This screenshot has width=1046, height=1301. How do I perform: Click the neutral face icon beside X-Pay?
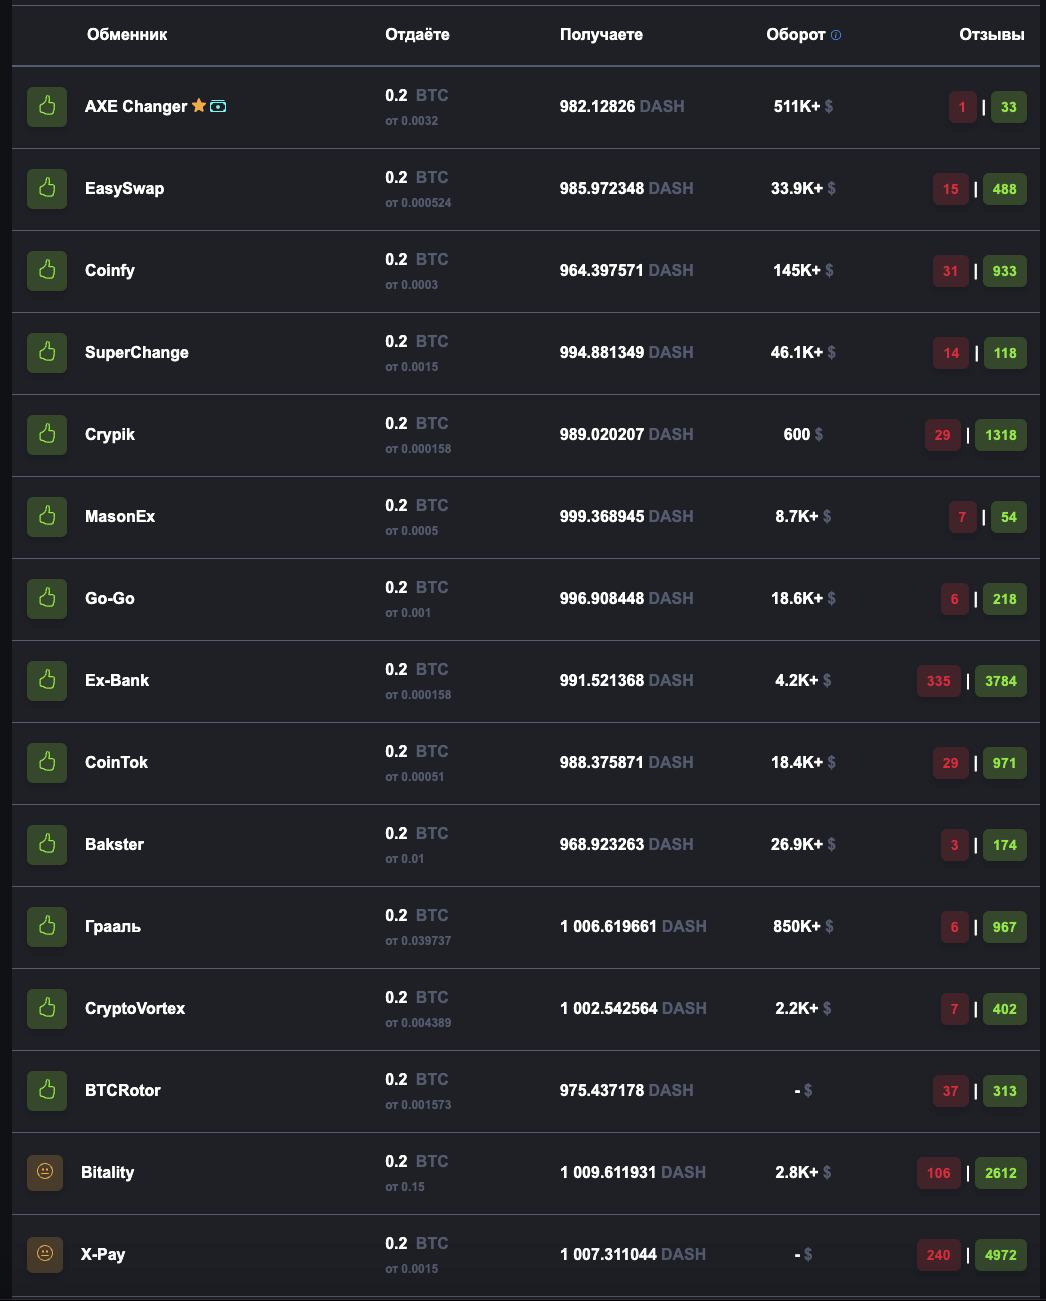[45, 1253]
